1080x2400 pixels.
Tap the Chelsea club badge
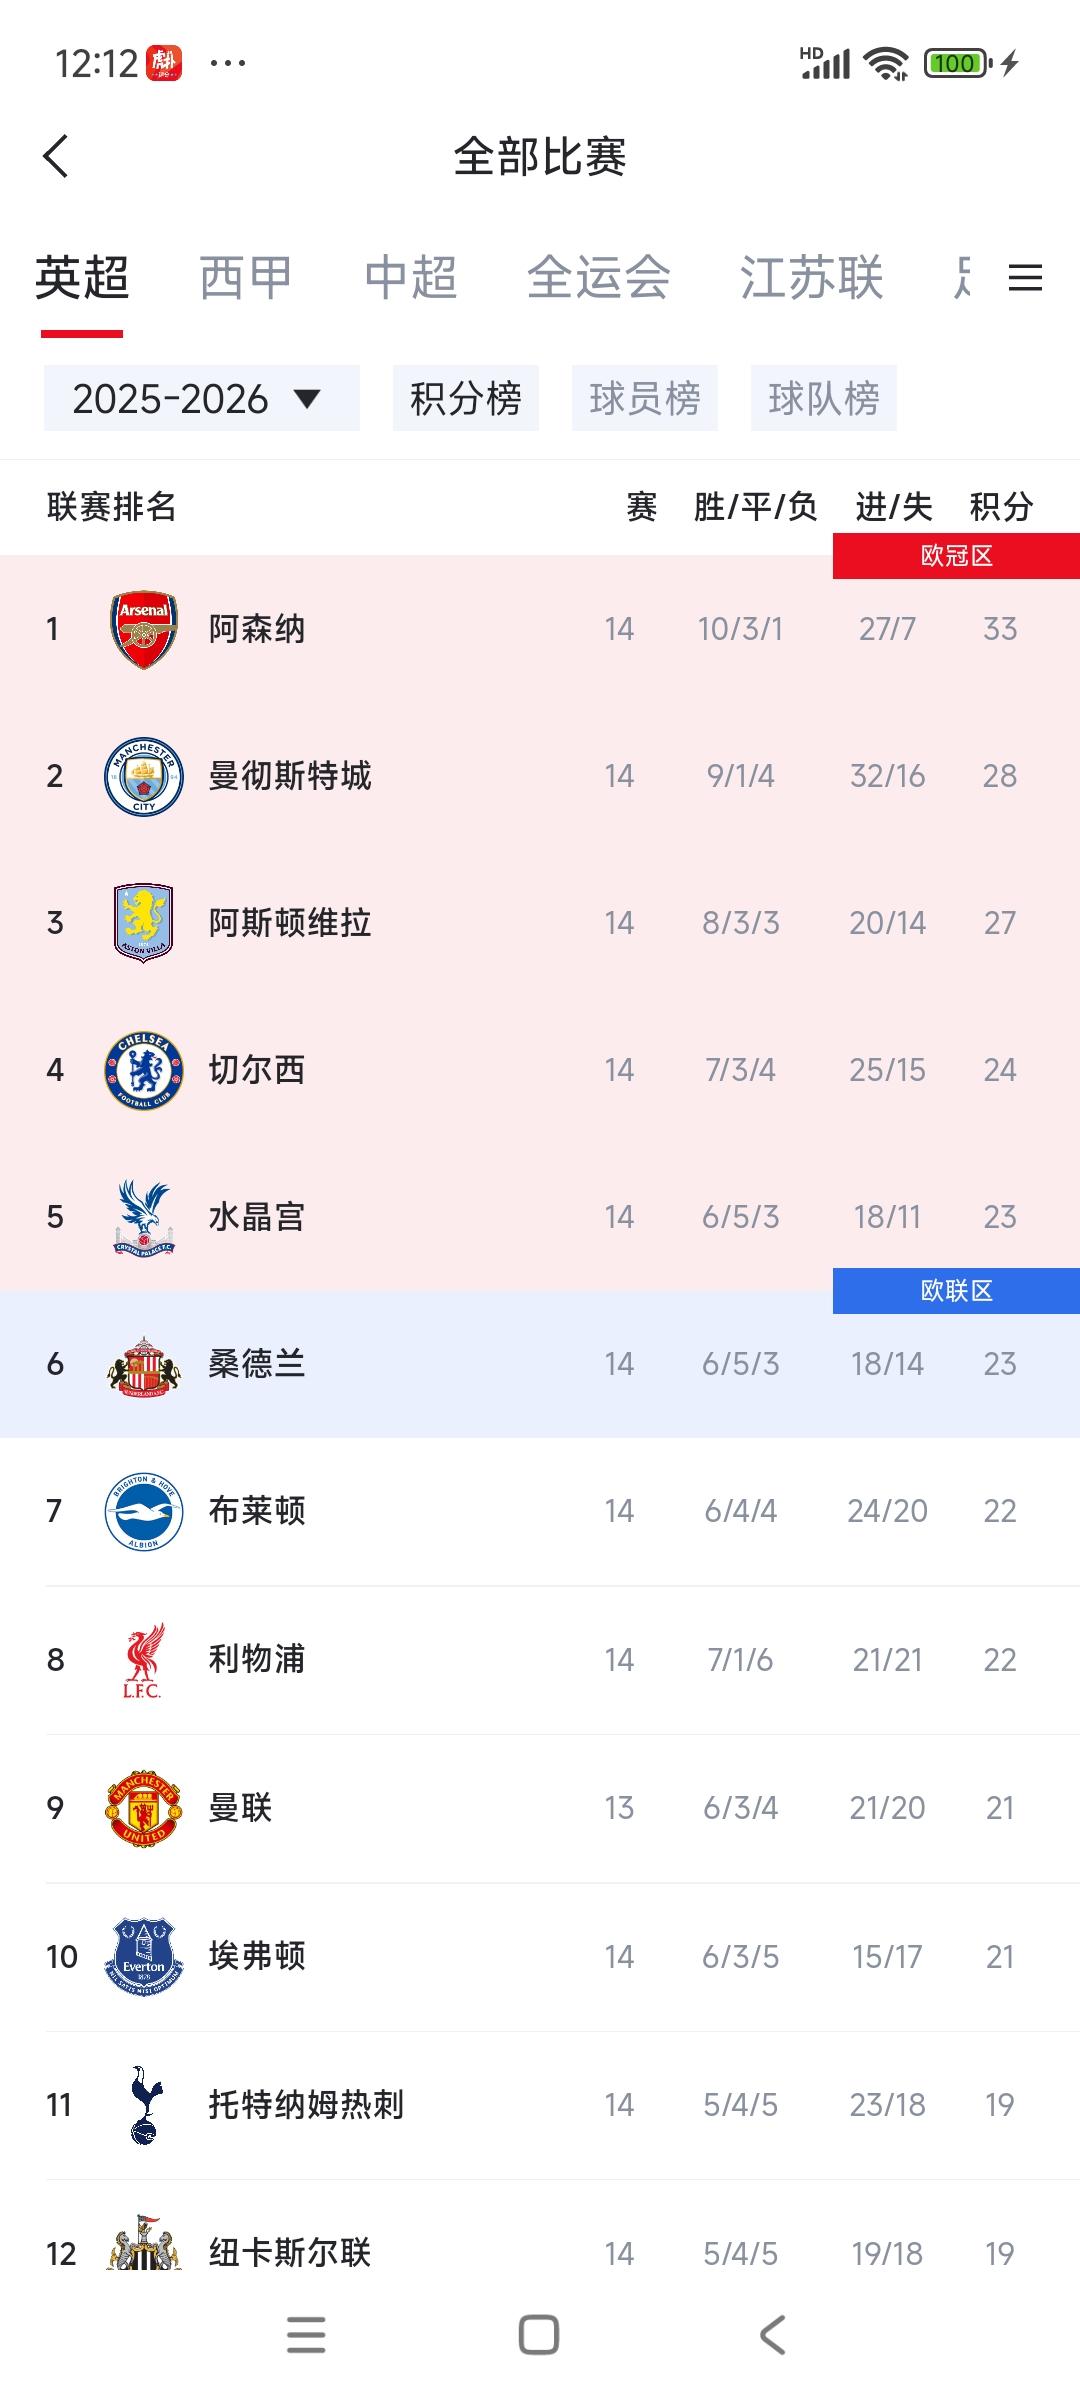144,1070
